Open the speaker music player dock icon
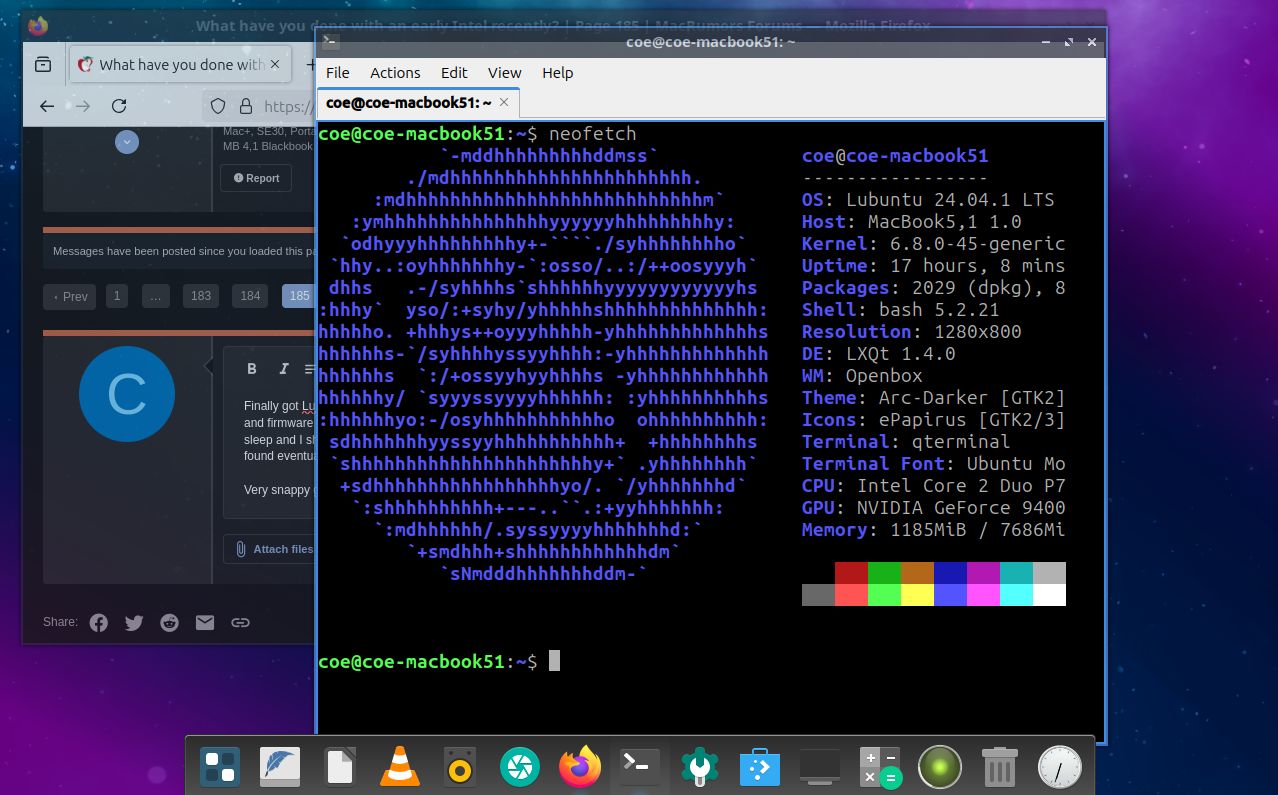This screenshot has width=1278, height=795. pos(460,767)
